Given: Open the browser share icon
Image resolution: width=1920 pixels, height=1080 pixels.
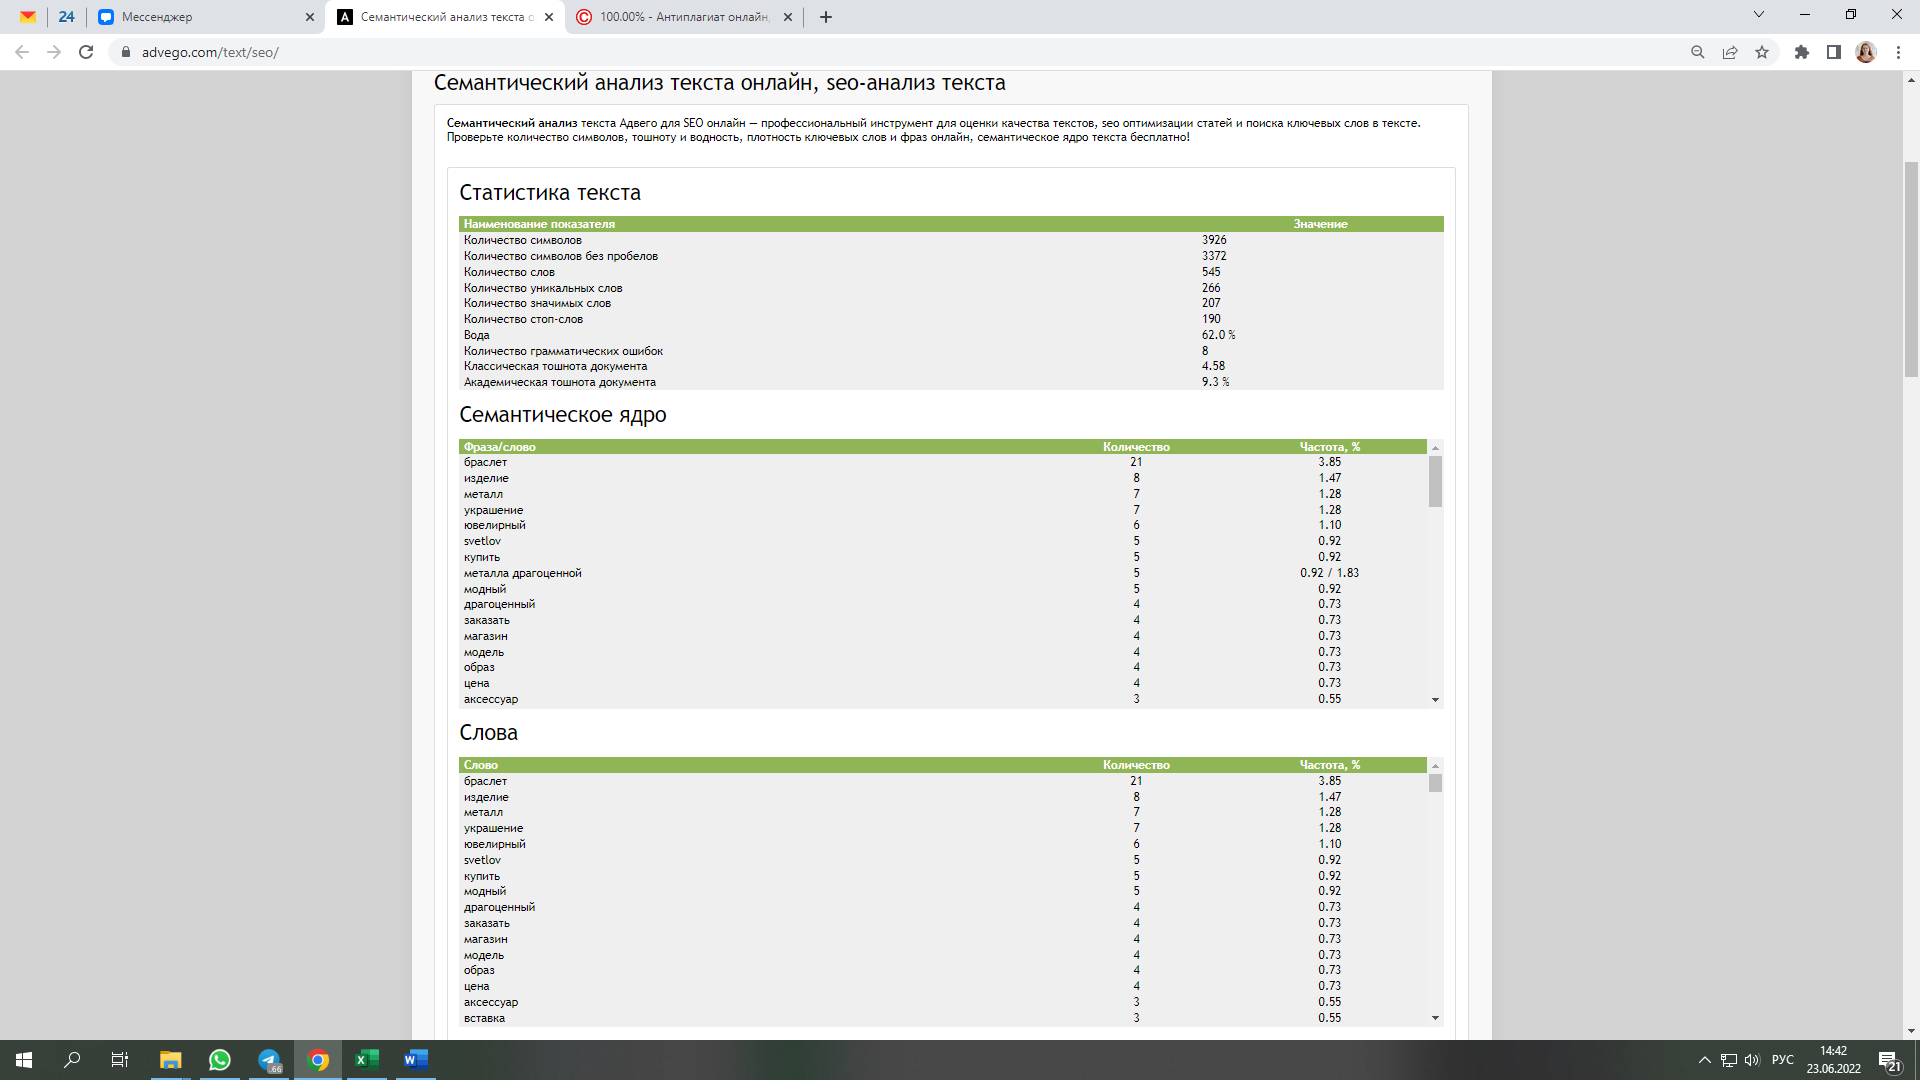Looking at the screenshot, I should 1730,52.
